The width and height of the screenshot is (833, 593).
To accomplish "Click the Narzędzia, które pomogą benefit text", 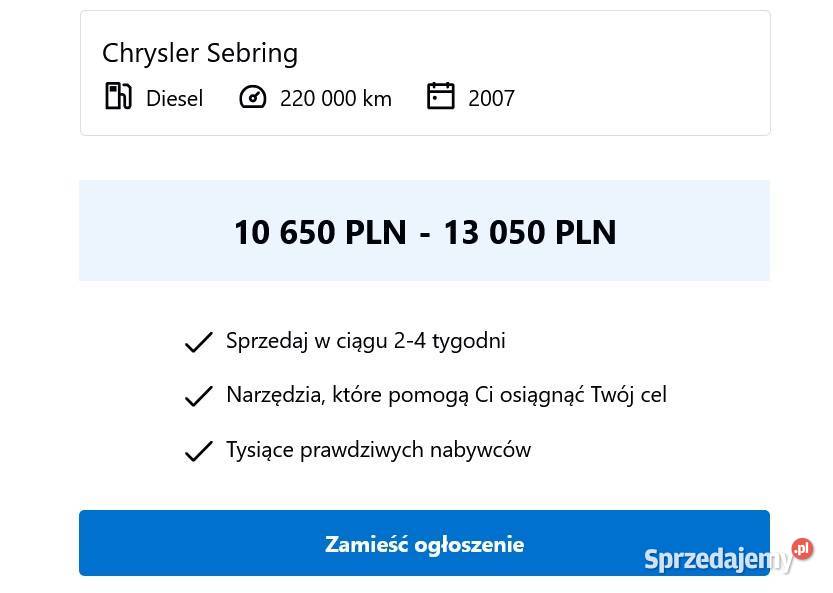I will (x=446, y=395).
